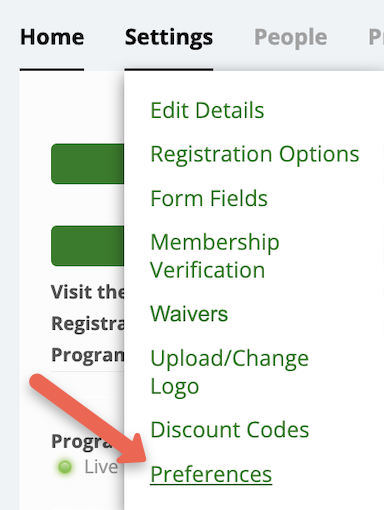Choose Registration Options menu entry

point(255,154)
